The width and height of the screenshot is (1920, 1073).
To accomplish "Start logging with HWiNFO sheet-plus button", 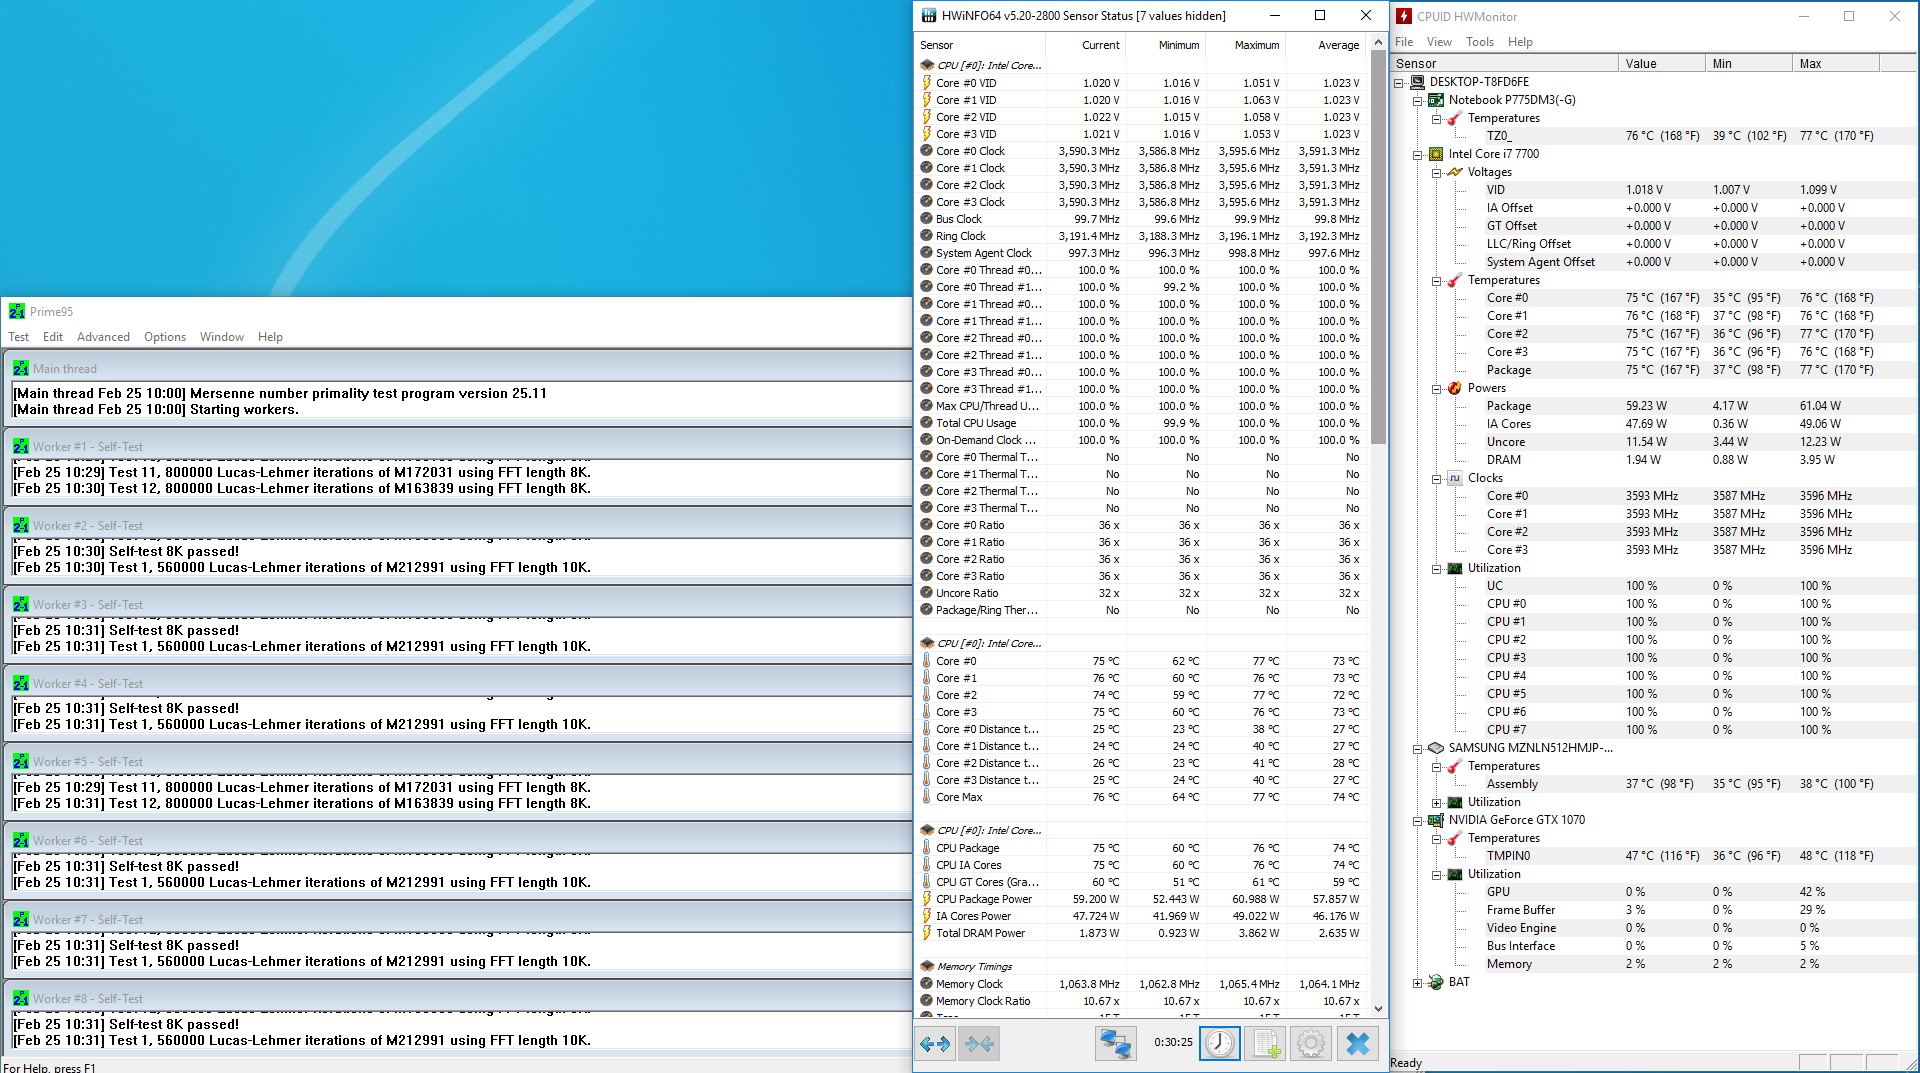I will pos(1265,1044).
